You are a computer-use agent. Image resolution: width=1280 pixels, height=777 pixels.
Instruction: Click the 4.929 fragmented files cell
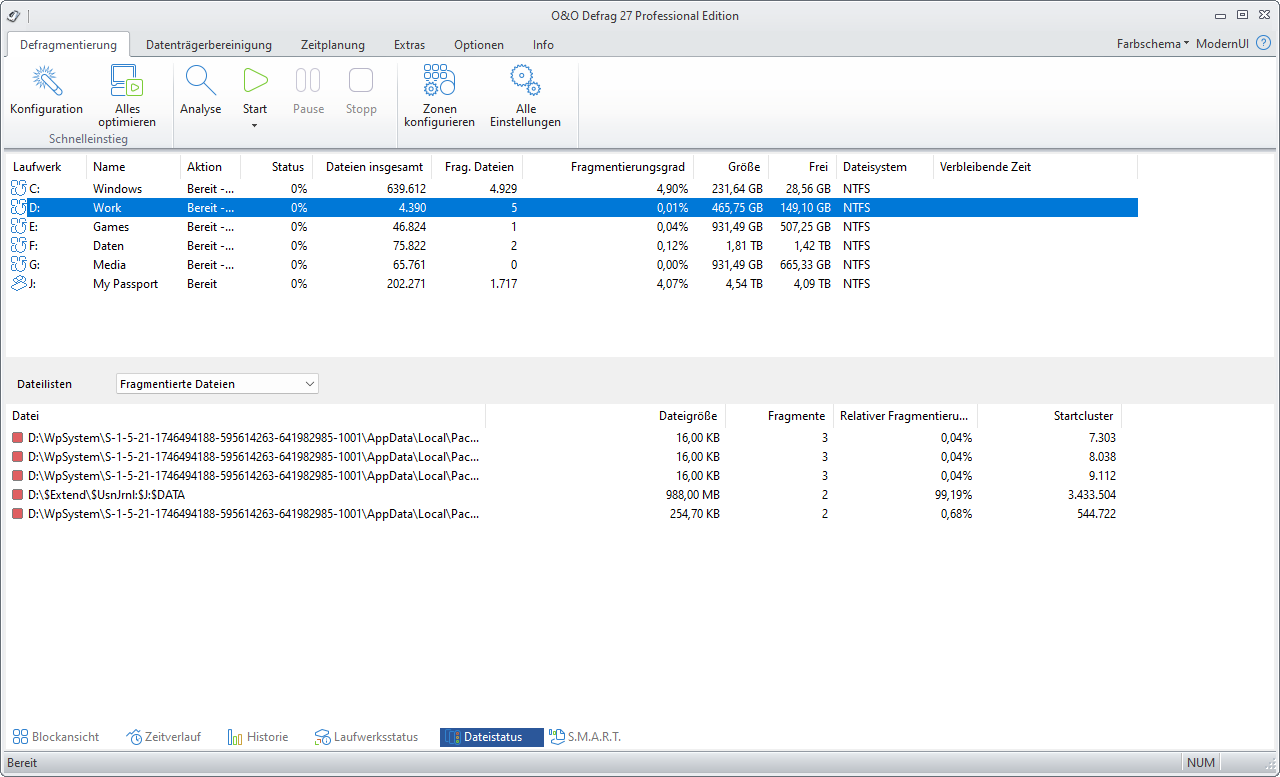point(503,188)
